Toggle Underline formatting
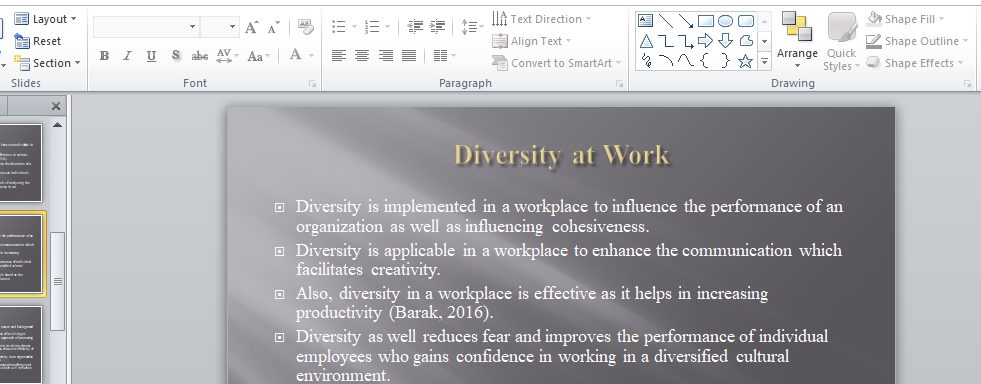Viewport: 981px width, 384px height. click(151, 56)
